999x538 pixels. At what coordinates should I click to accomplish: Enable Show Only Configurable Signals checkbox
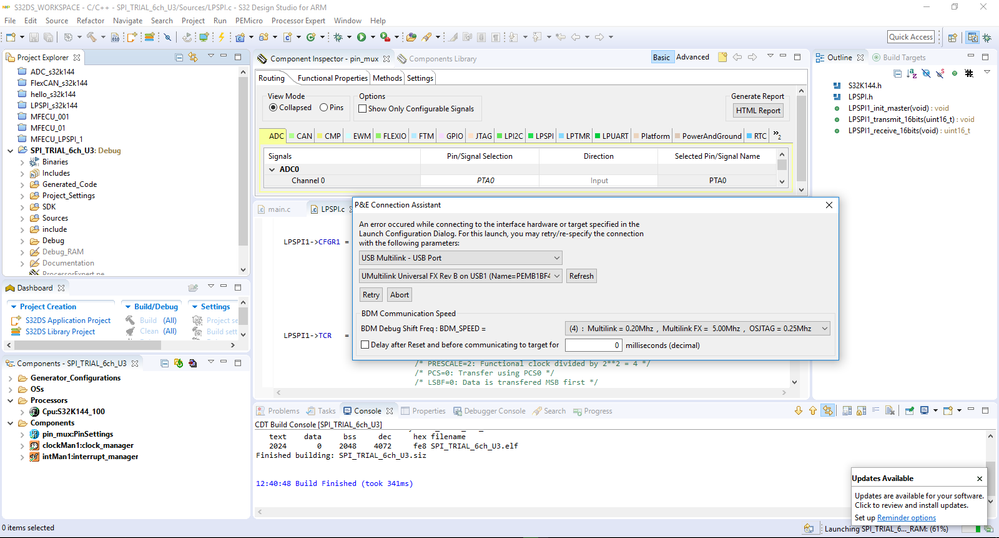[x=364, y=109]
